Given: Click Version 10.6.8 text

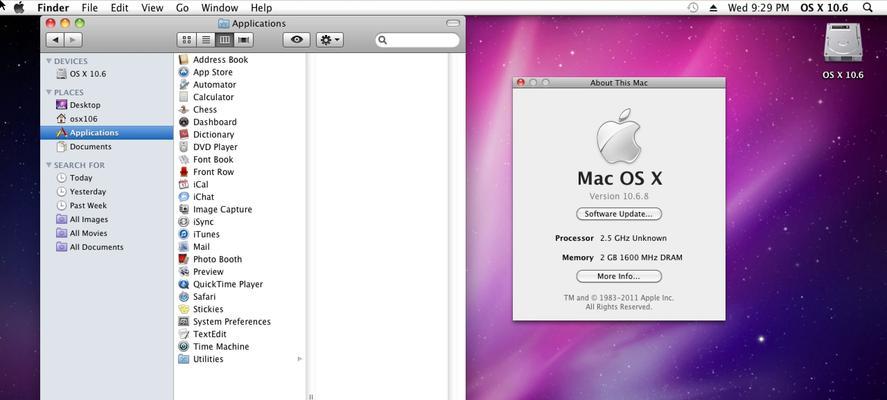Looking at the screenshot, I should (619, 196).
